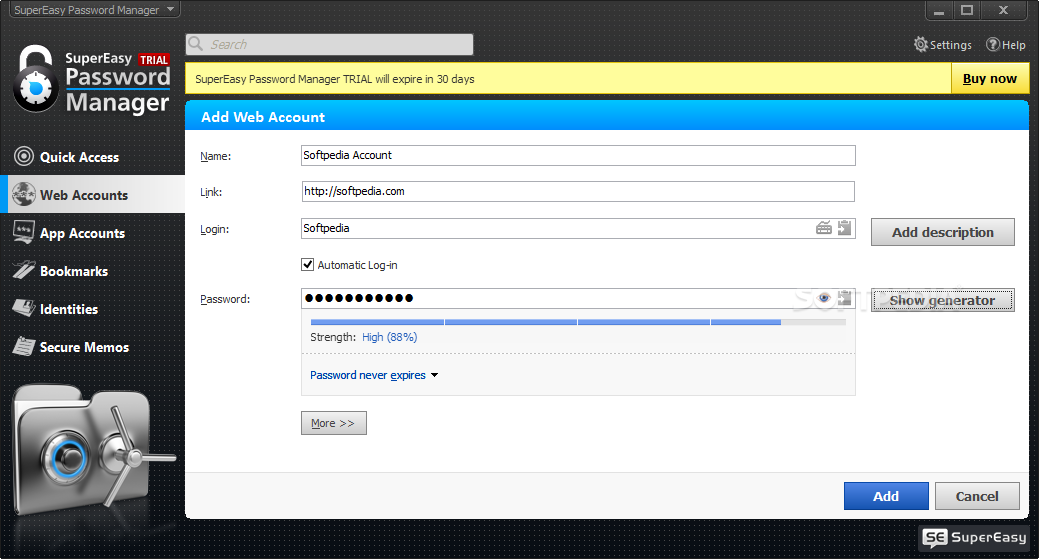Minimize the application window
Screen dimensions: 1039x559
(x=938, y=10)
